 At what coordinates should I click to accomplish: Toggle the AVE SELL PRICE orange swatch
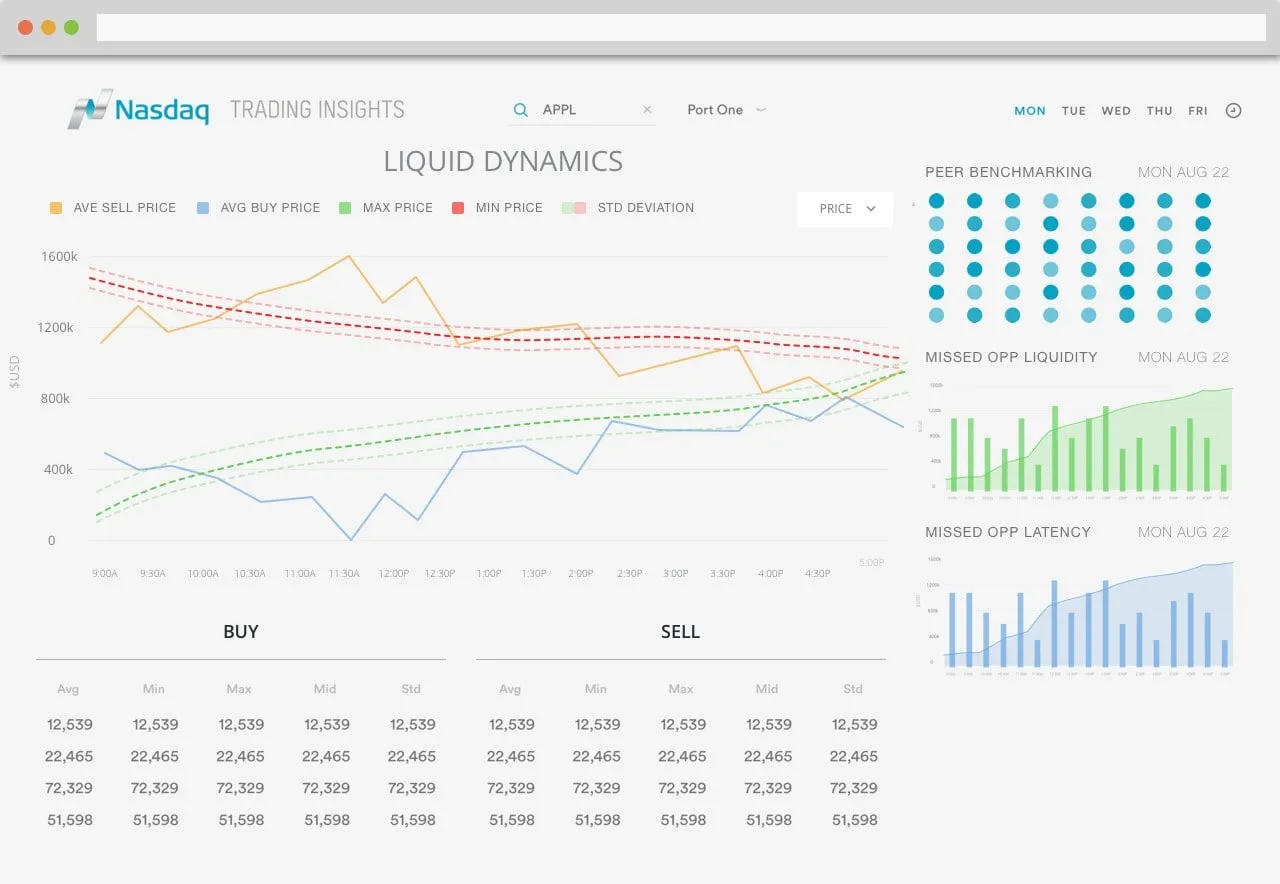(x=56, y=208)
